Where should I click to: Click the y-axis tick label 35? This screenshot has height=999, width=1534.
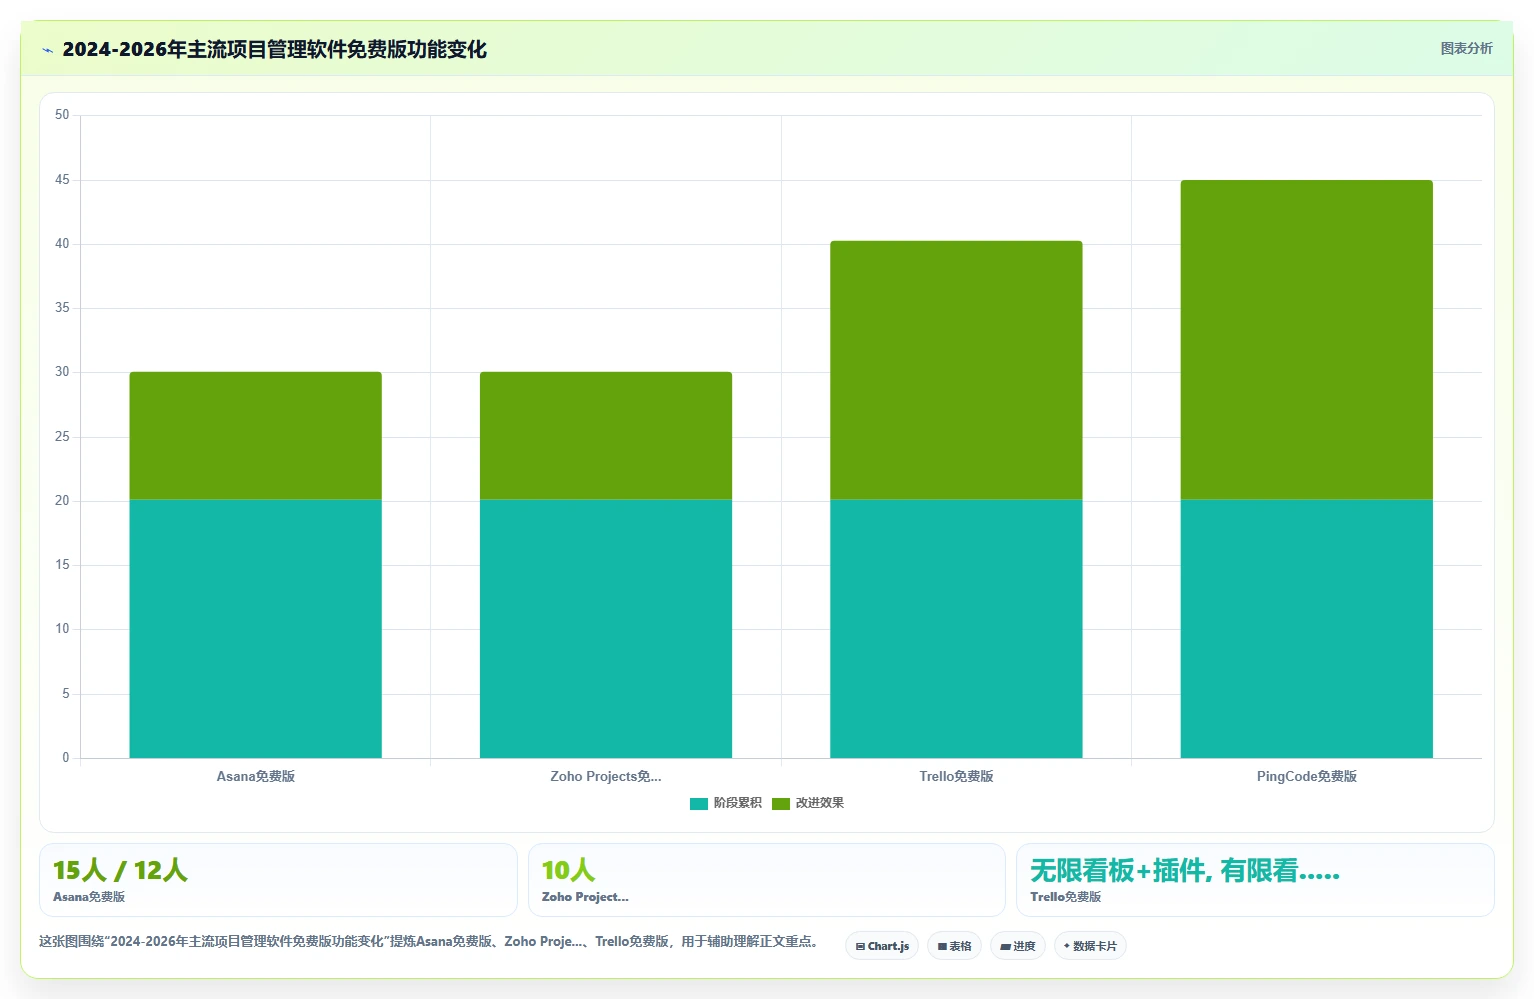pos(62,308)
